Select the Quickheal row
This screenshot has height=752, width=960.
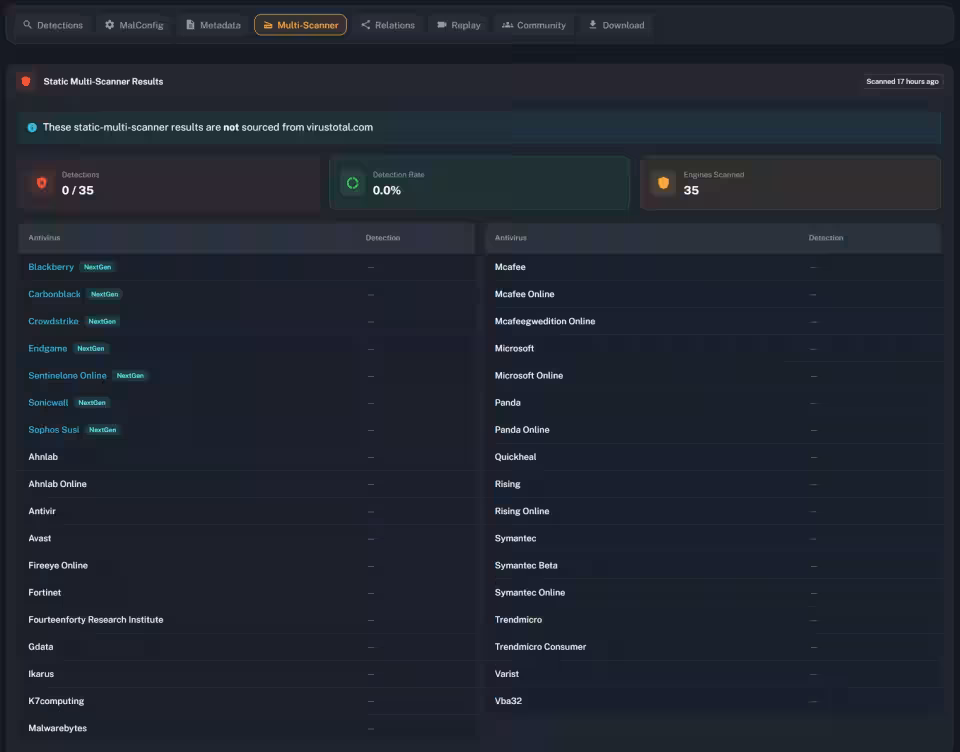(714, 457)
